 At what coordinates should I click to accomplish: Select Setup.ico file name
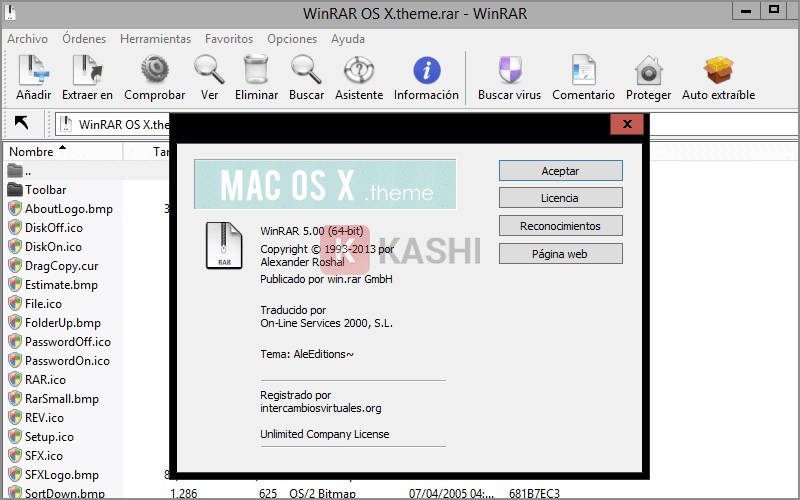49,437
